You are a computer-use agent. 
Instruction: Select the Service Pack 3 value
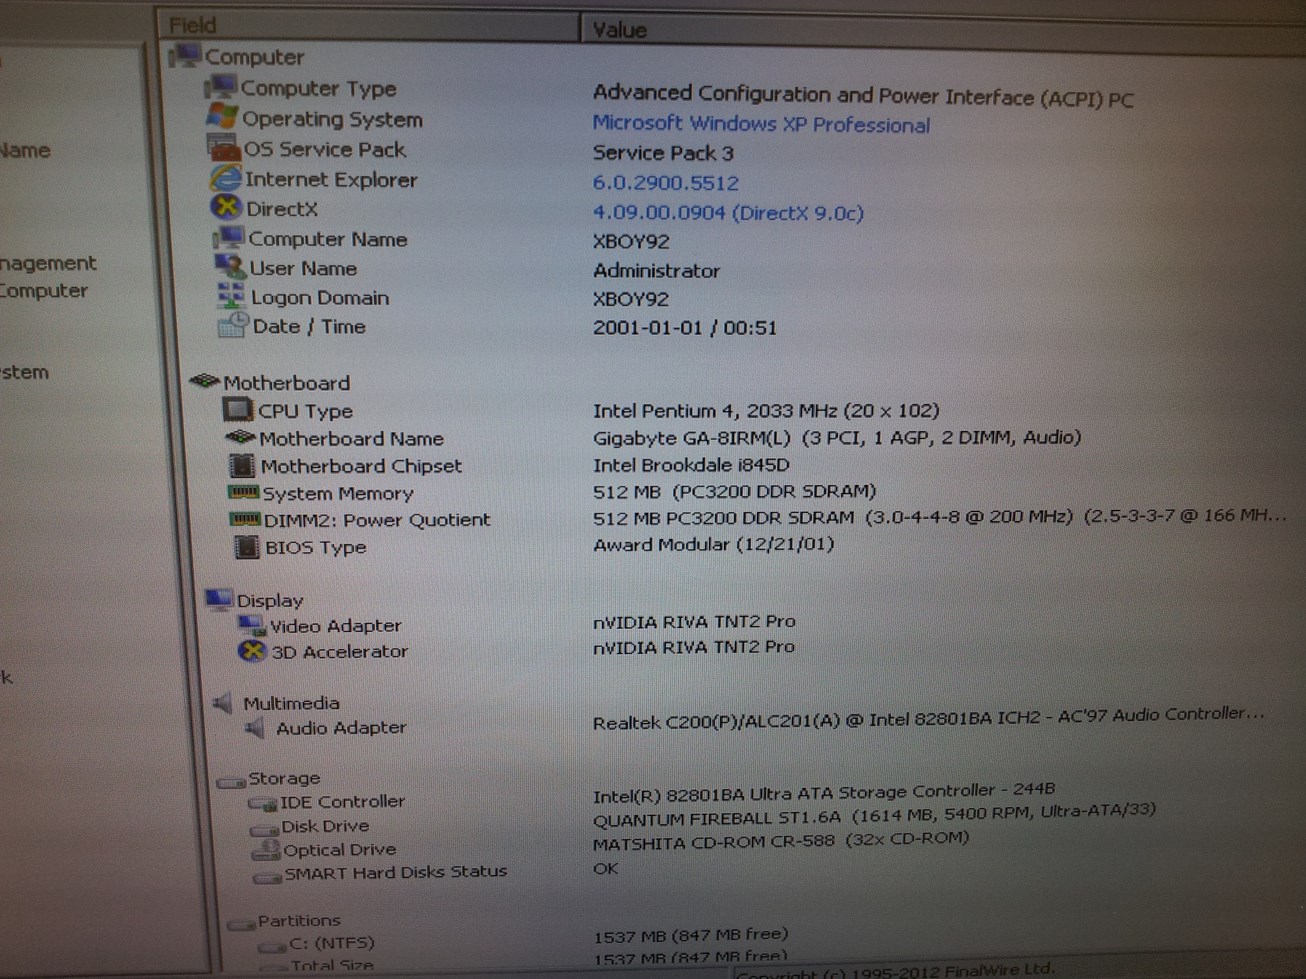663,153
